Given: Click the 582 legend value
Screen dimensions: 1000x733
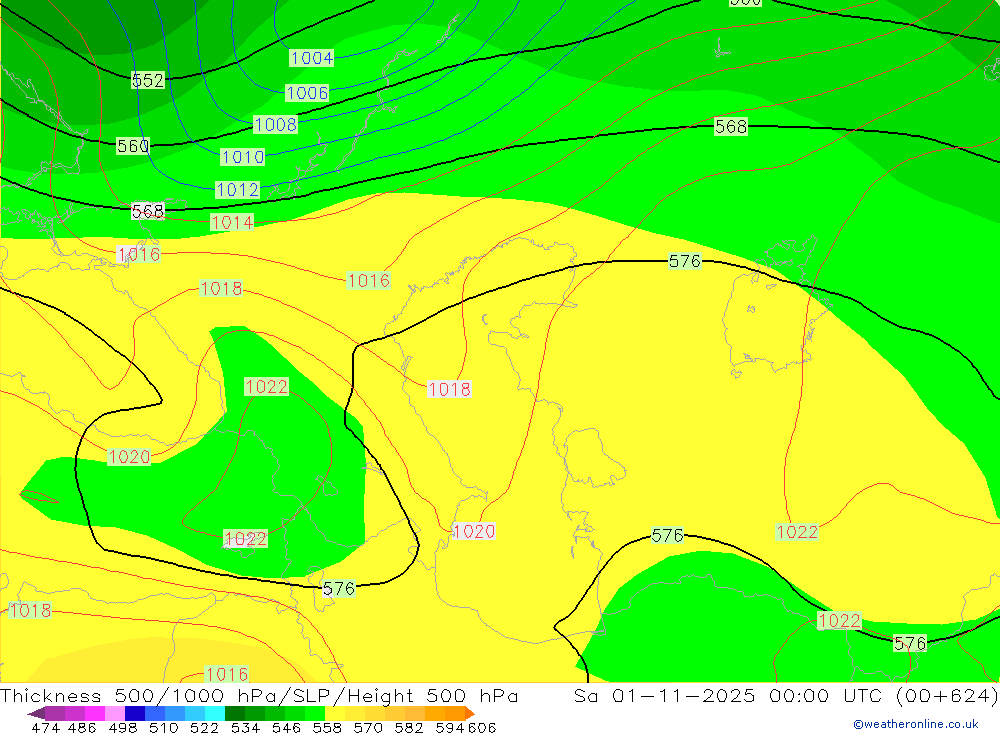Looking at the screenshot, I should 409,727.
